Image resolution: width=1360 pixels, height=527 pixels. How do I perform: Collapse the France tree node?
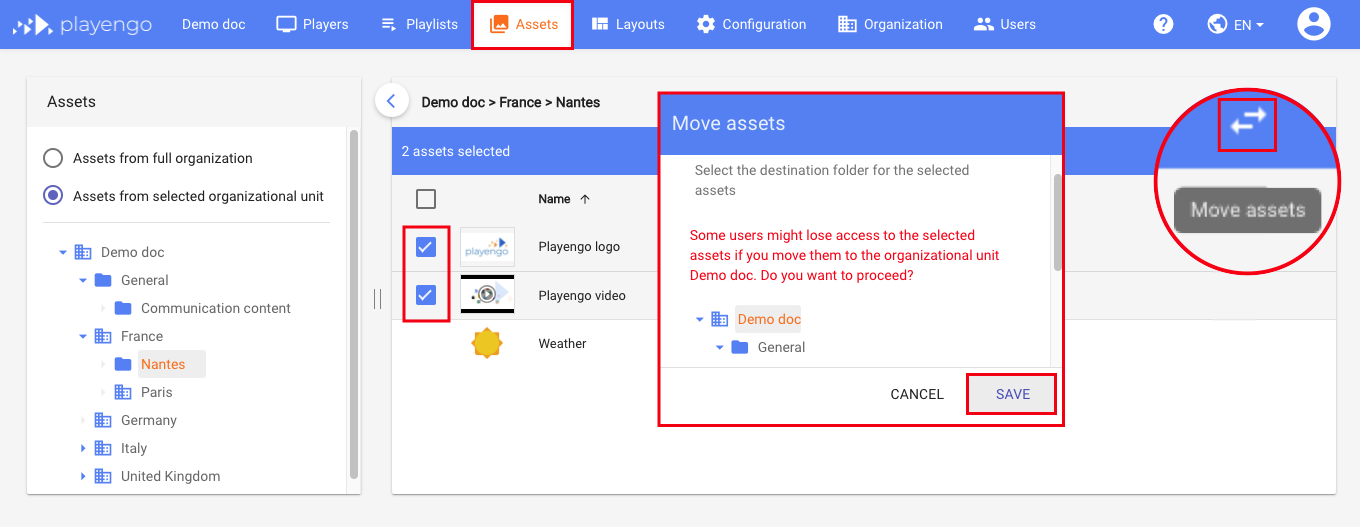tap(84, 336)
